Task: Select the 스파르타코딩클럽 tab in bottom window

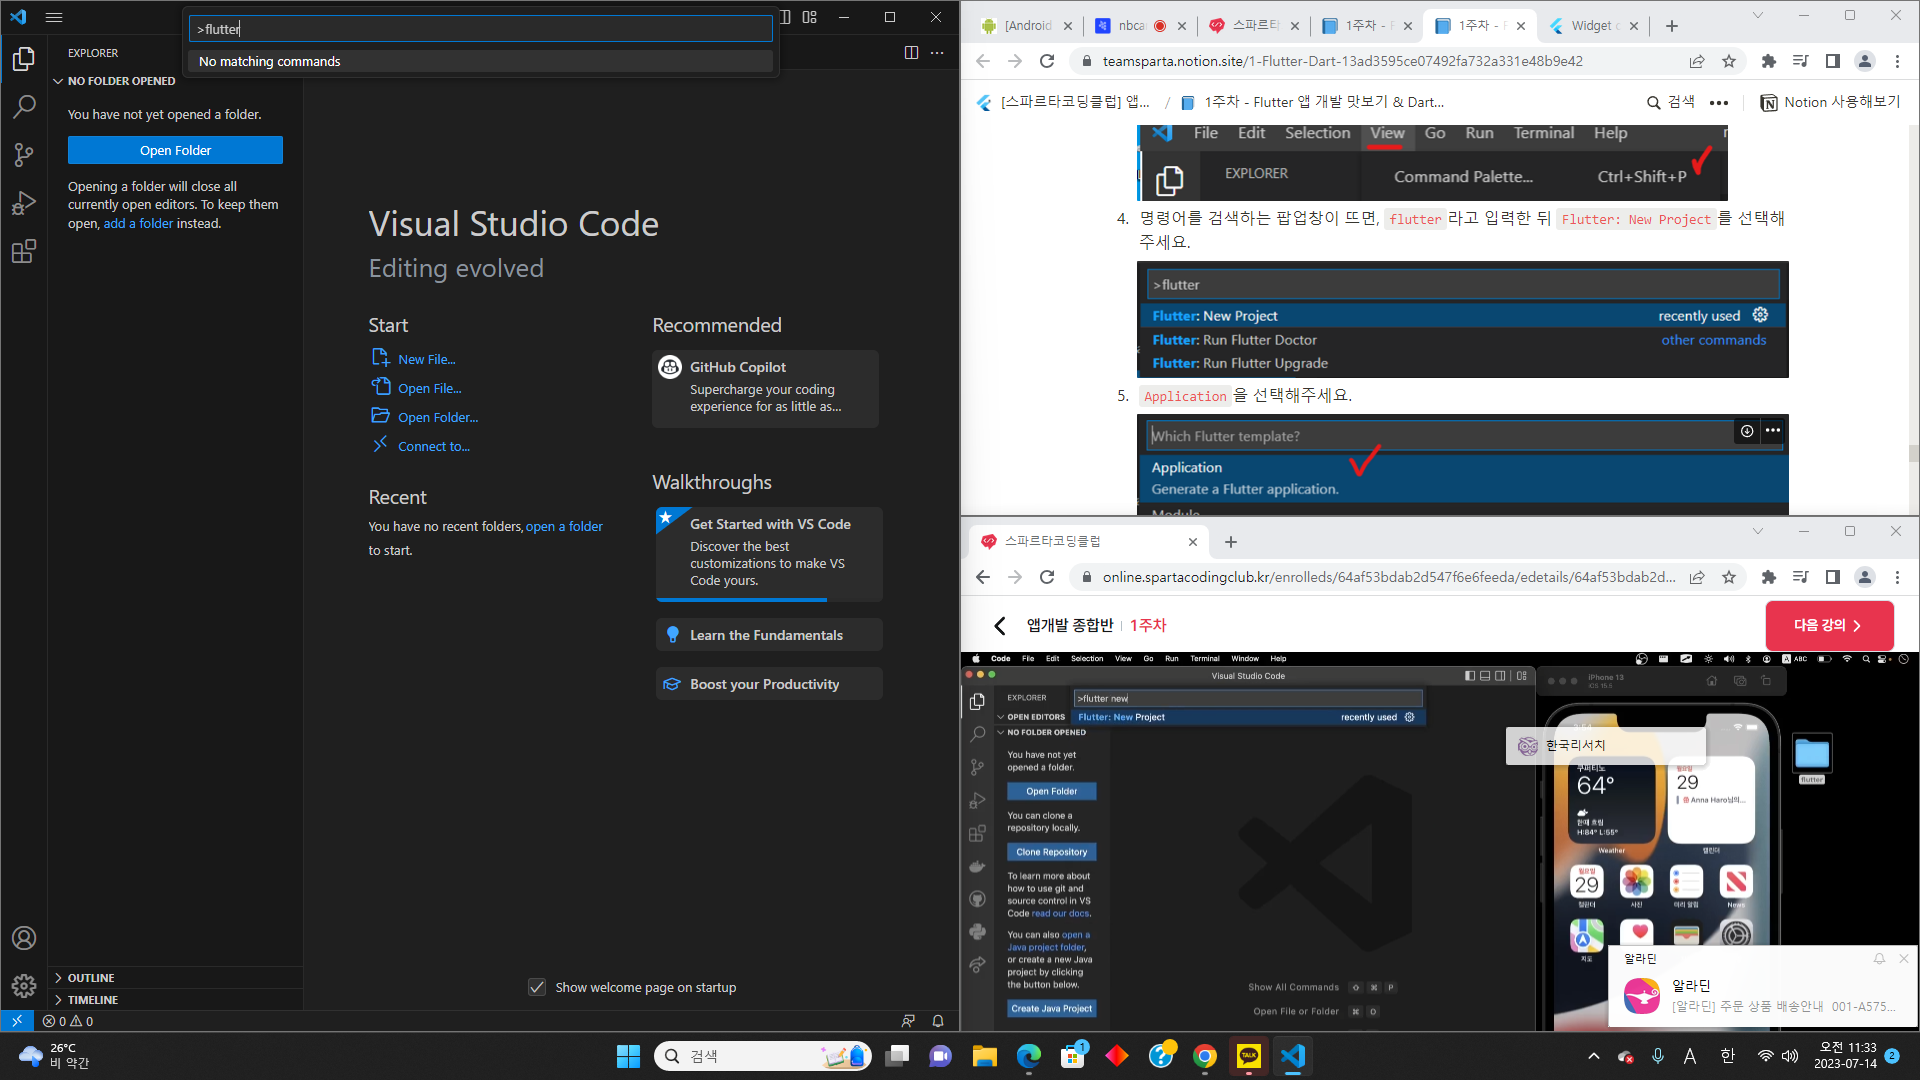Action: (x=1087, y=541)
